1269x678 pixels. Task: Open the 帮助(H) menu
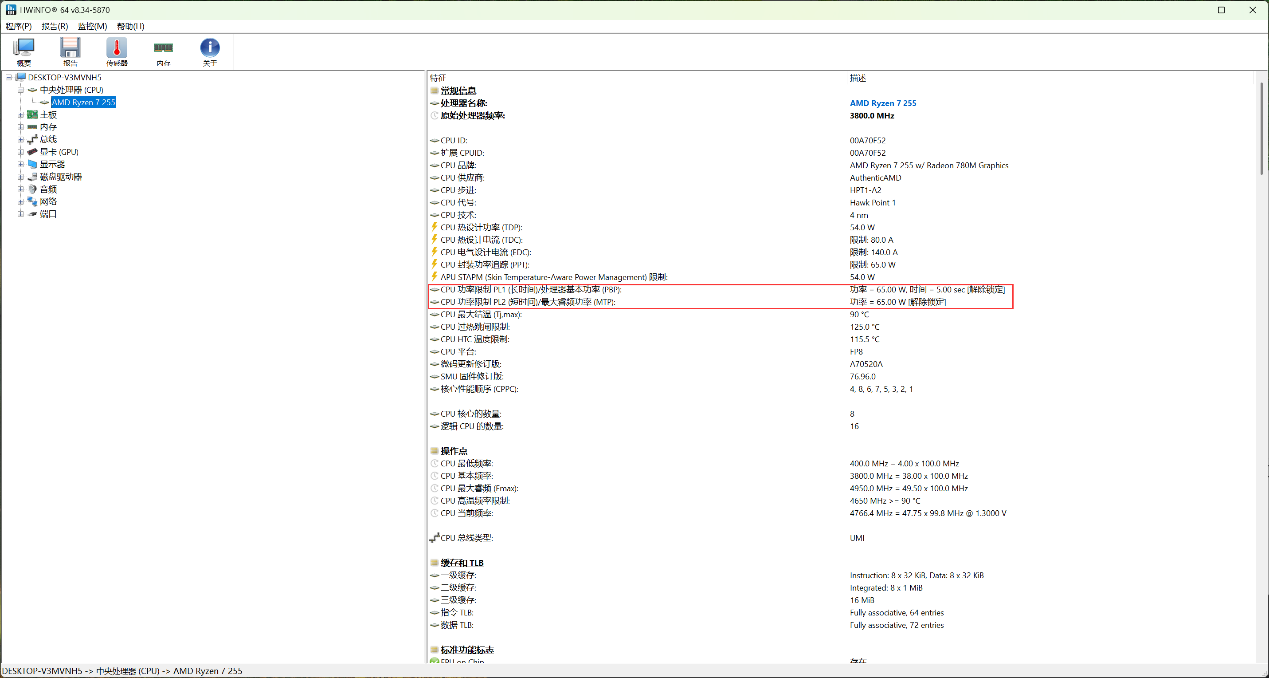click(x=130, y=26)
